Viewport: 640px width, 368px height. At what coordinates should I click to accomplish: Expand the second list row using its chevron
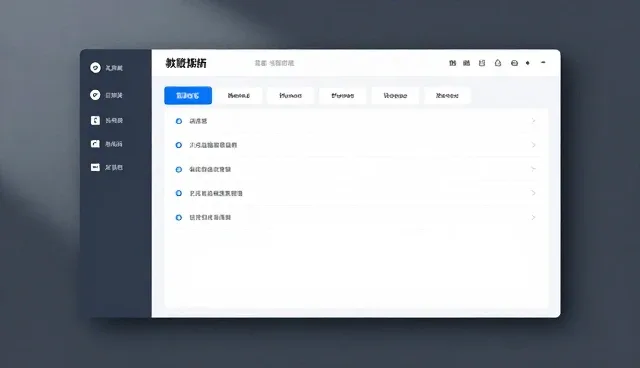[x=533, y=145]
